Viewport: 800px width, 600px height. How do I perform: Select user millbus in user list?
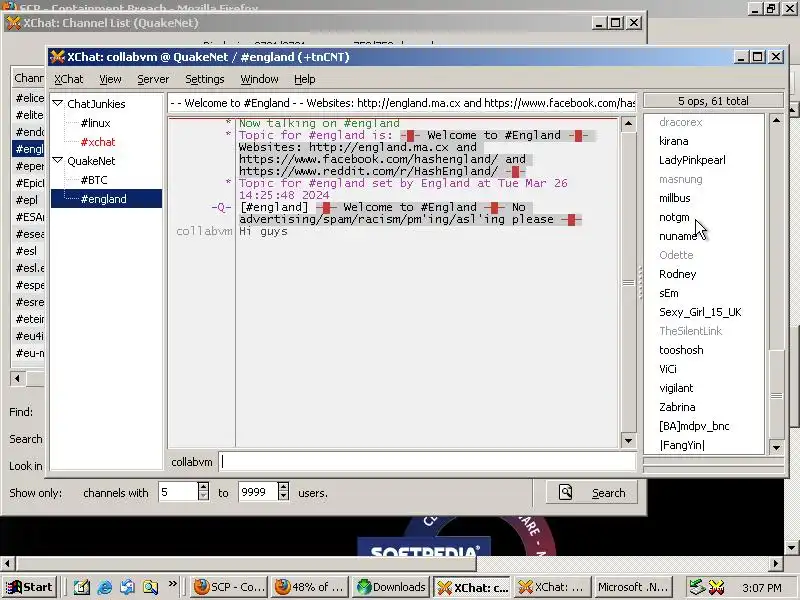(674, 198)
